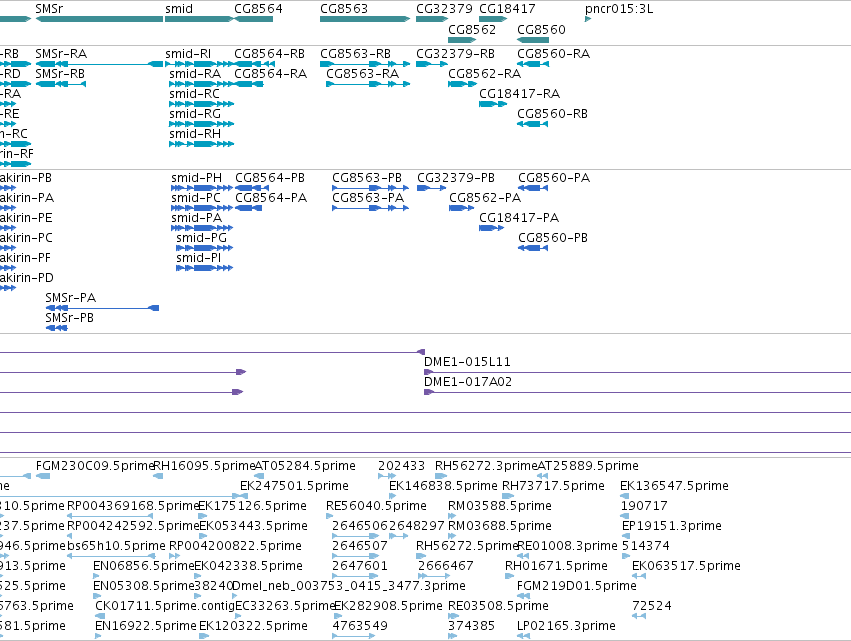Click the CG8560 gene label
851x641 pixels.
click(541, 29)
